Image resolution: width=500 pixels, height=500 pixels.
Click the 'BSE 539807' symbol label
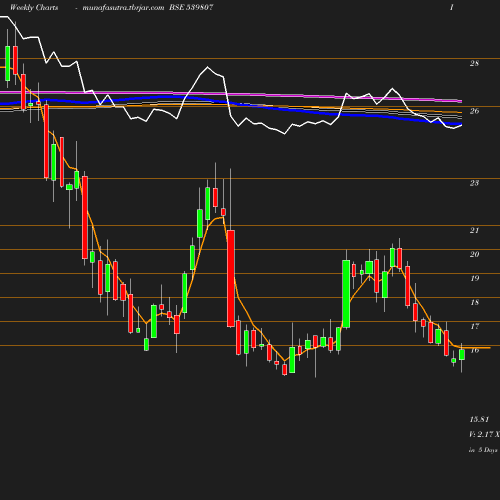point(191,7)
